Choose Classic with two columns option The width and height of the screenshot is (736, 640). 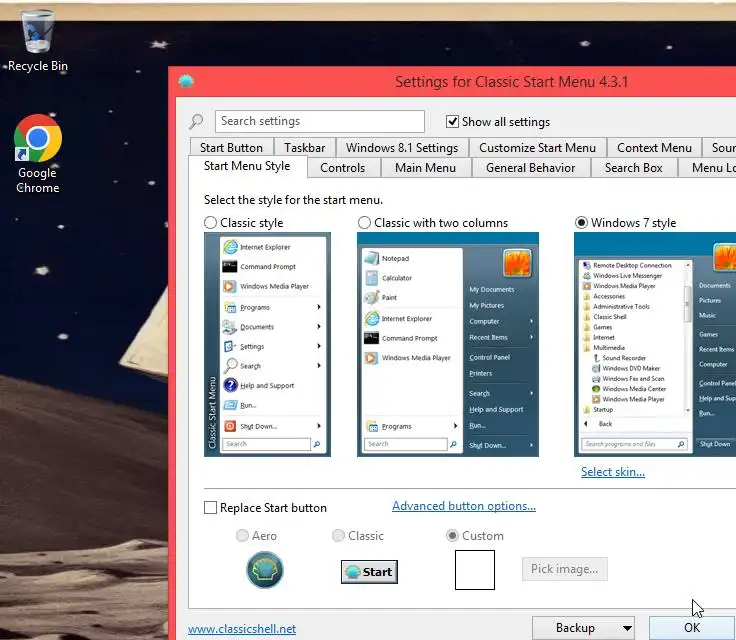(364, 223)
